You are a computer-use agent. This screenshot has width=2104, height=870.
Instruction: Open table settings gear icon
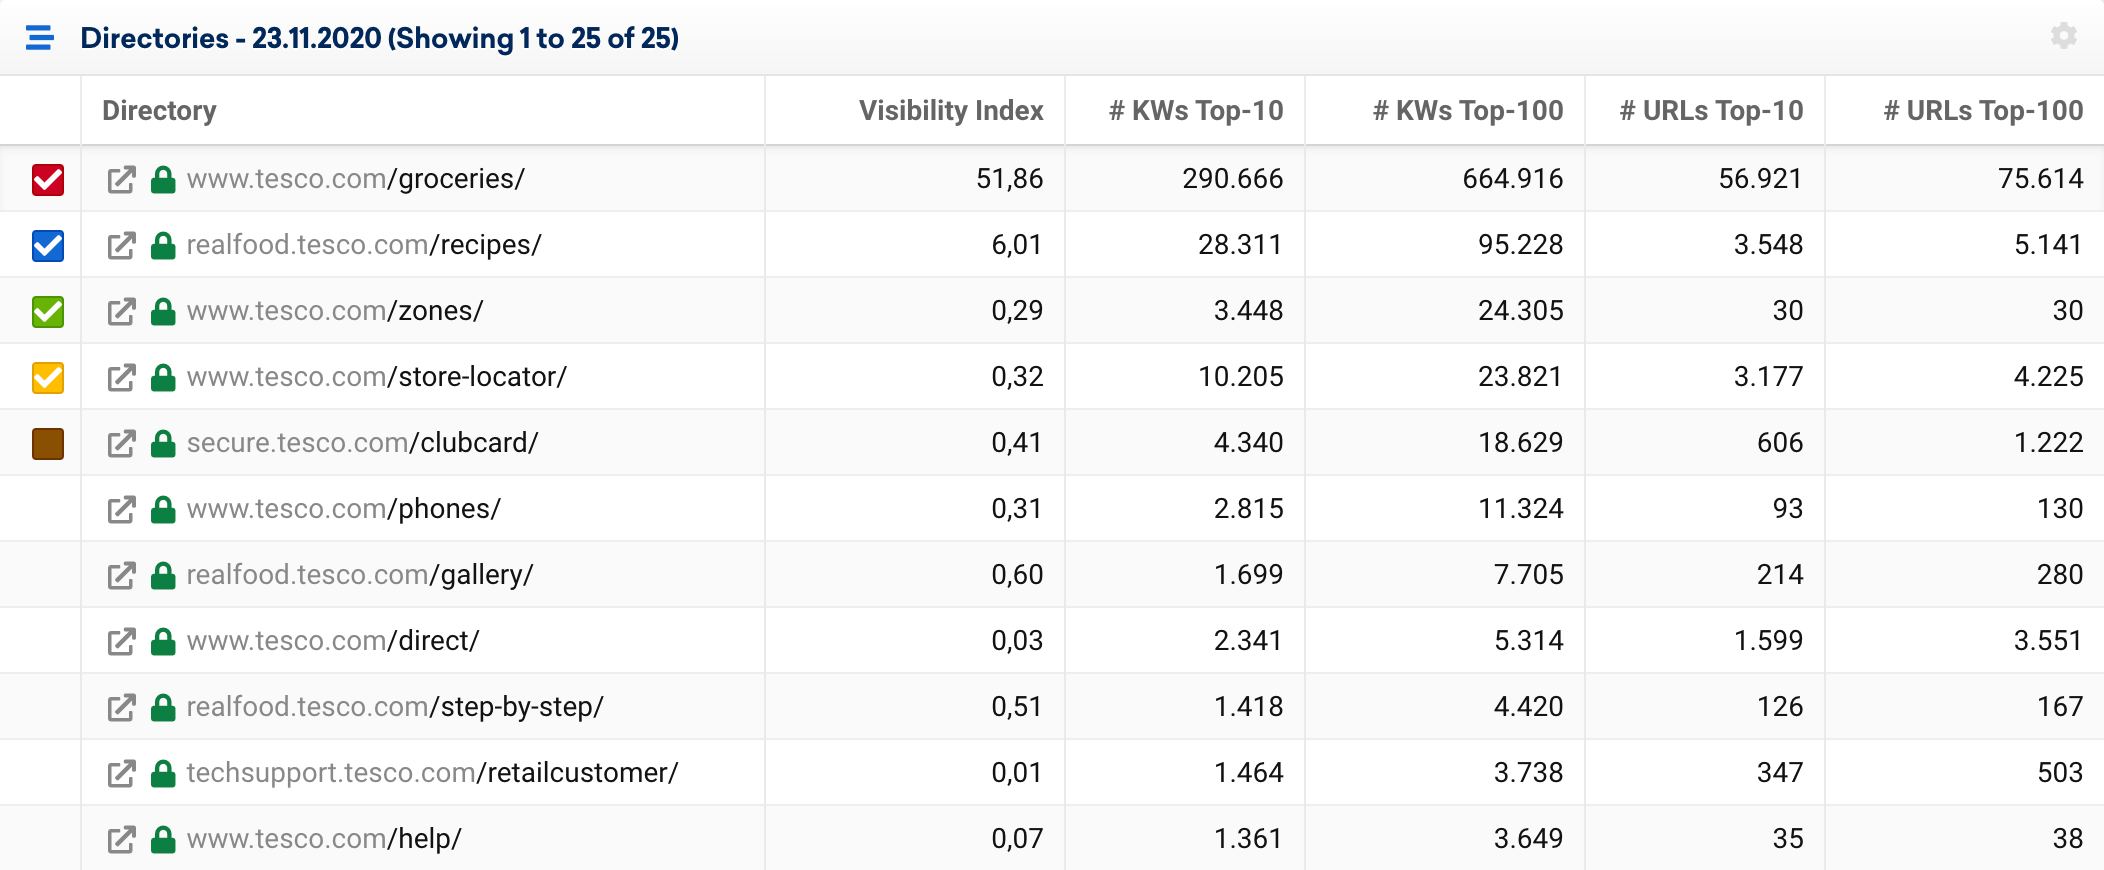tap(2063, 36)
